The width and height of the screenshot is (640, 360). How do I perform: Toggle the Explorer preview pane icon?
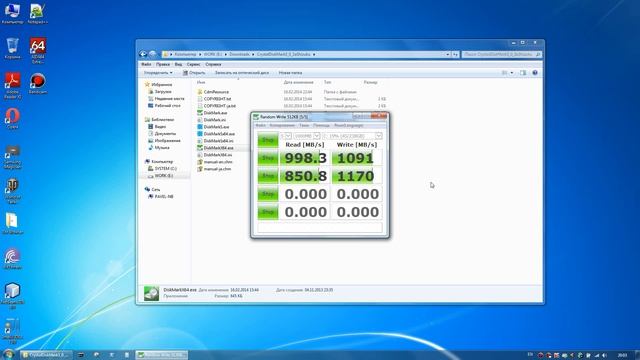523,73
